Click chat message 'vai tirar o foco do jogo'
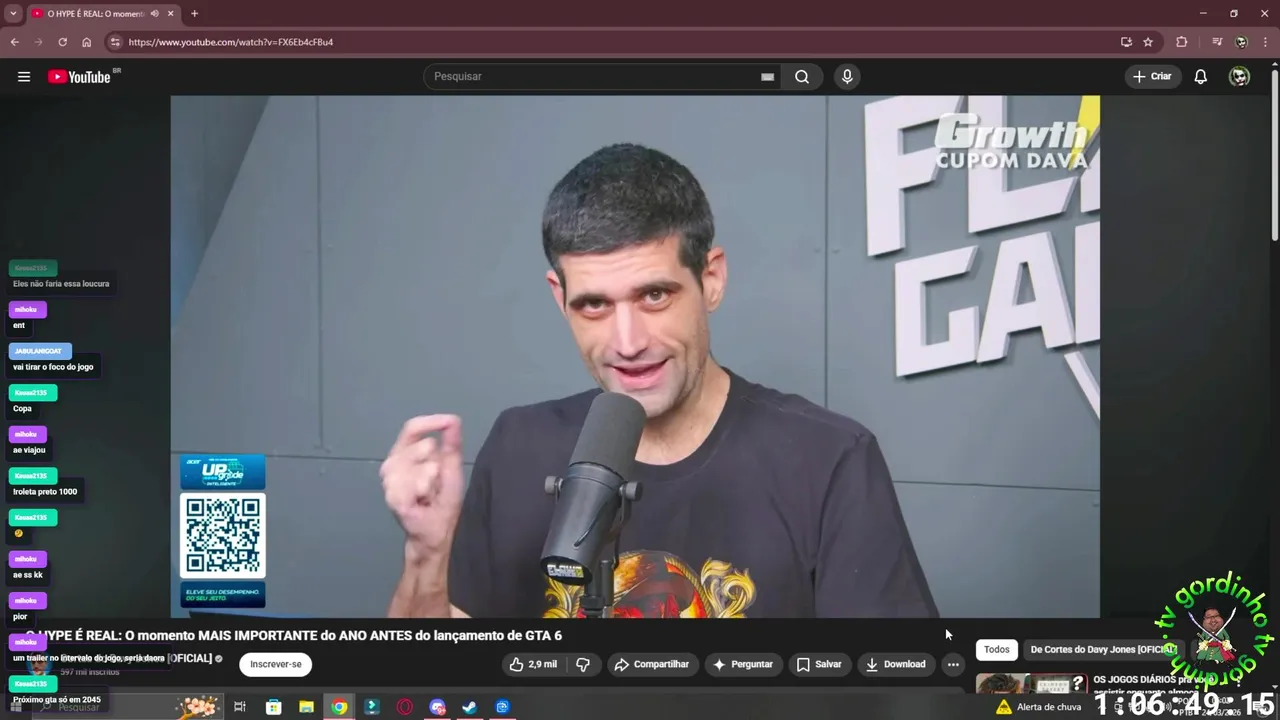 [x=53, y=367]
